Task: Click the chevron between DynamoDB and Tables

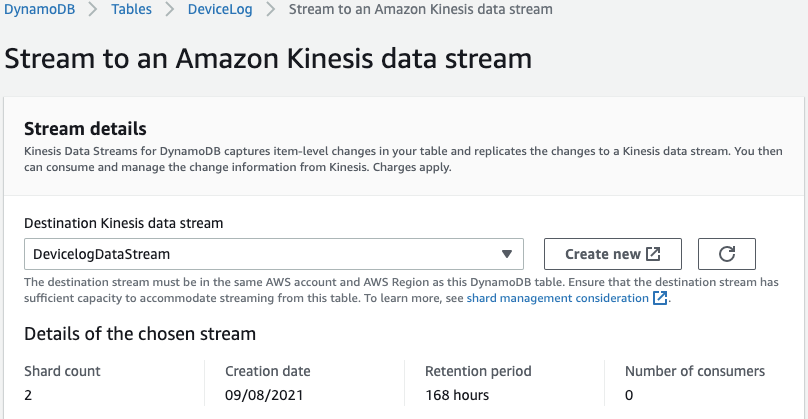Action: click(x=93, y=9)
